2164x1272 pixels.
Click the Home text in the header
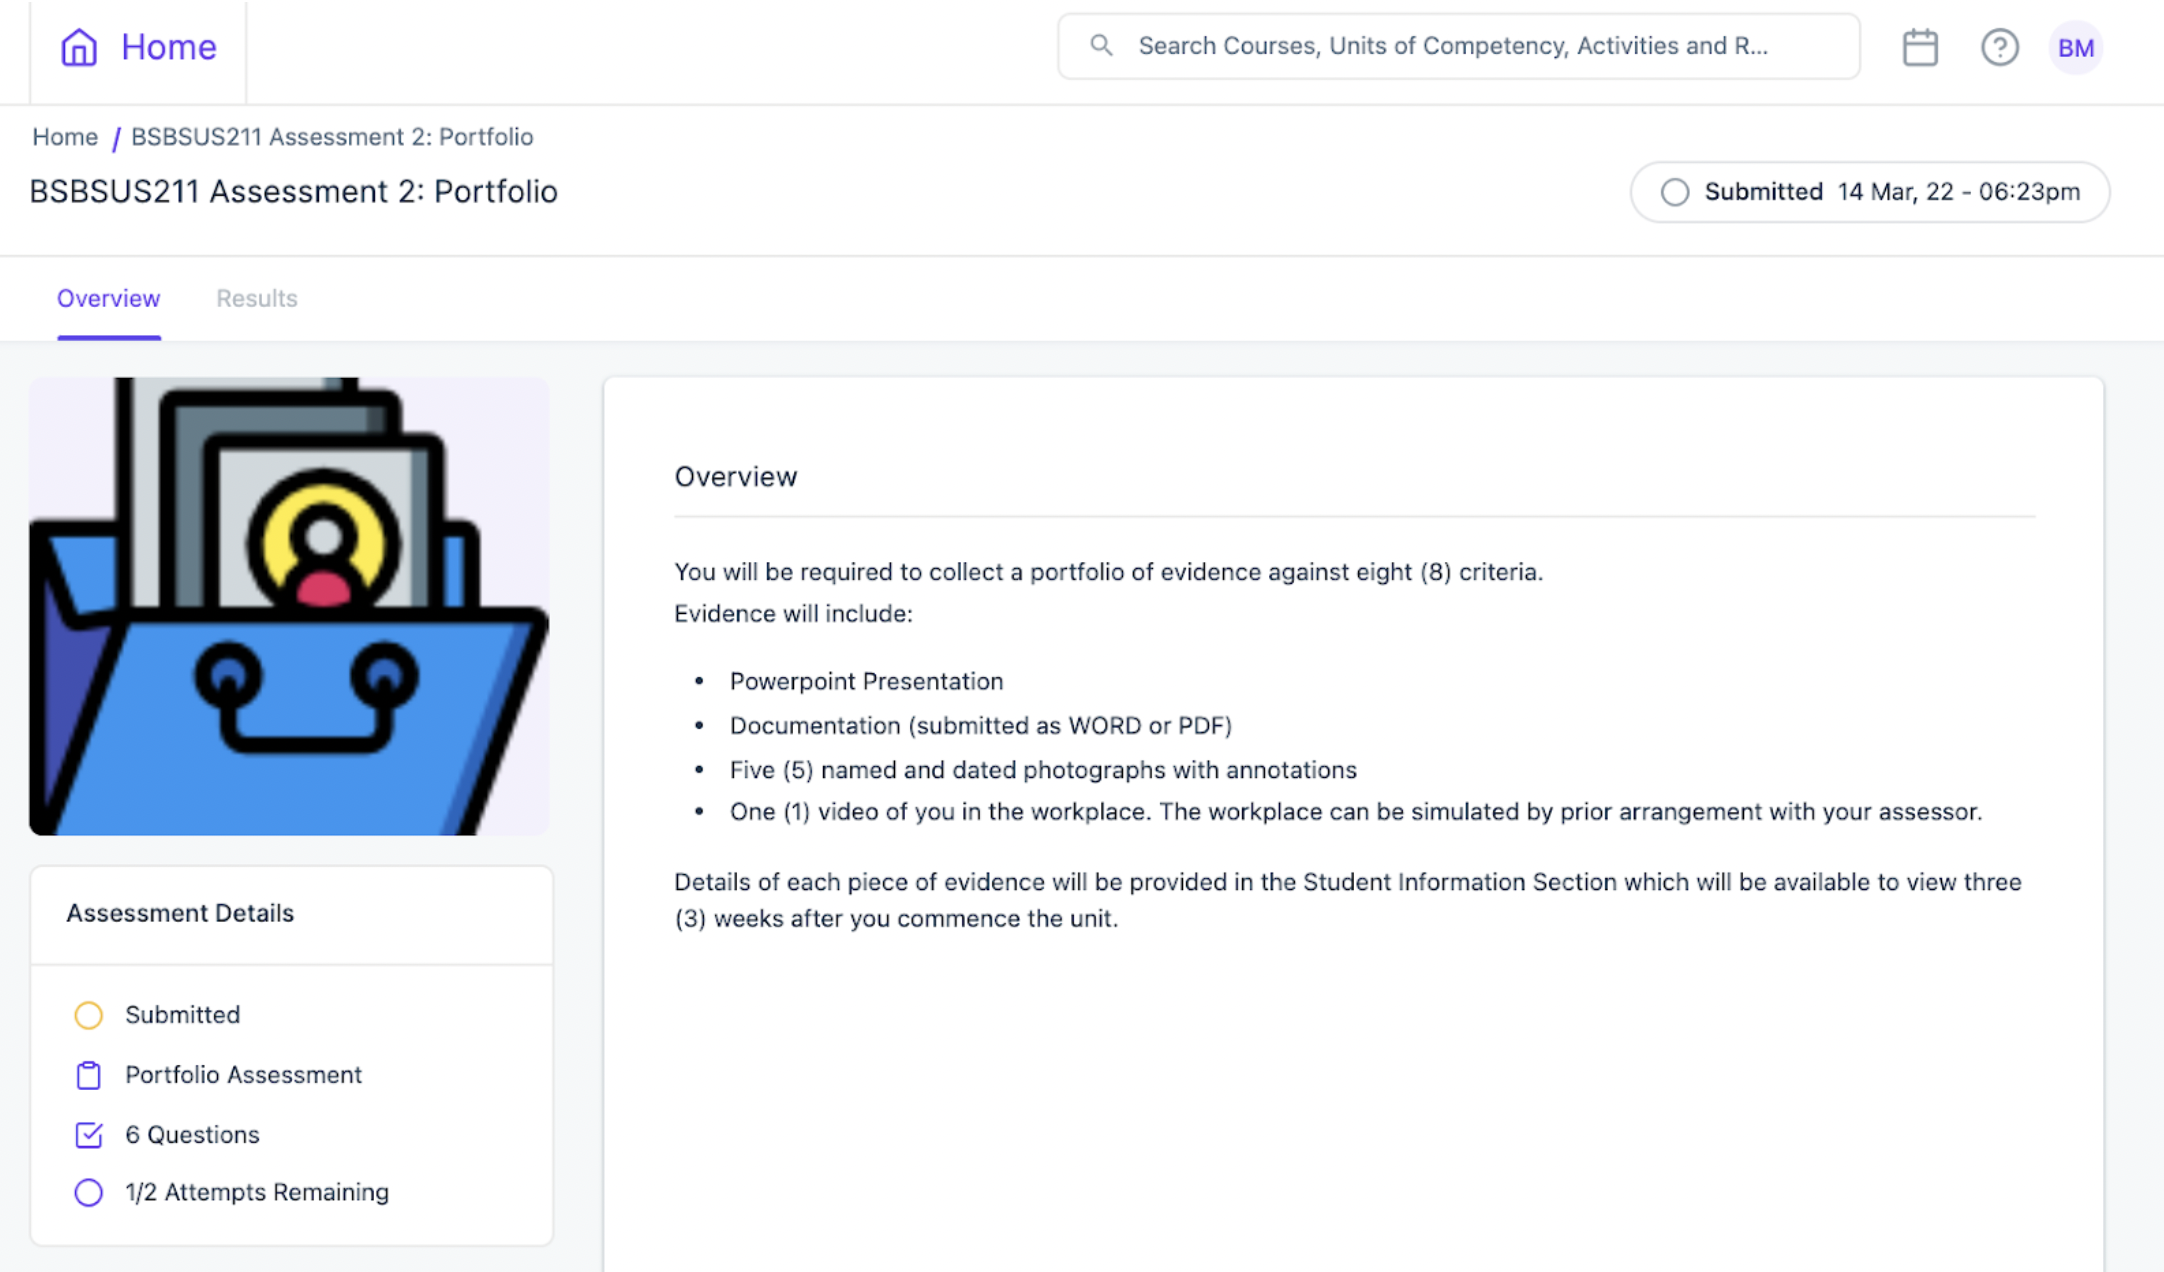coord(168,47)
